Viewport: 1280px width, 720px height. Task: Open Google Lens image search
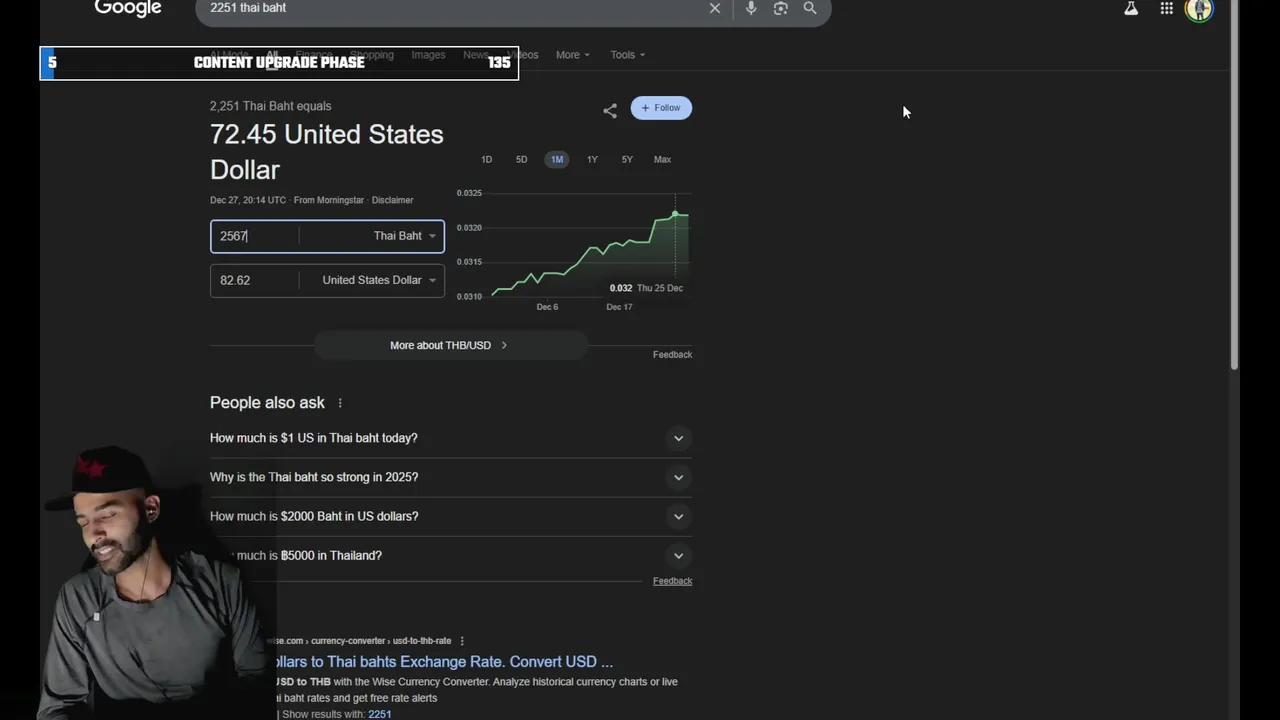tap(781, 8)
